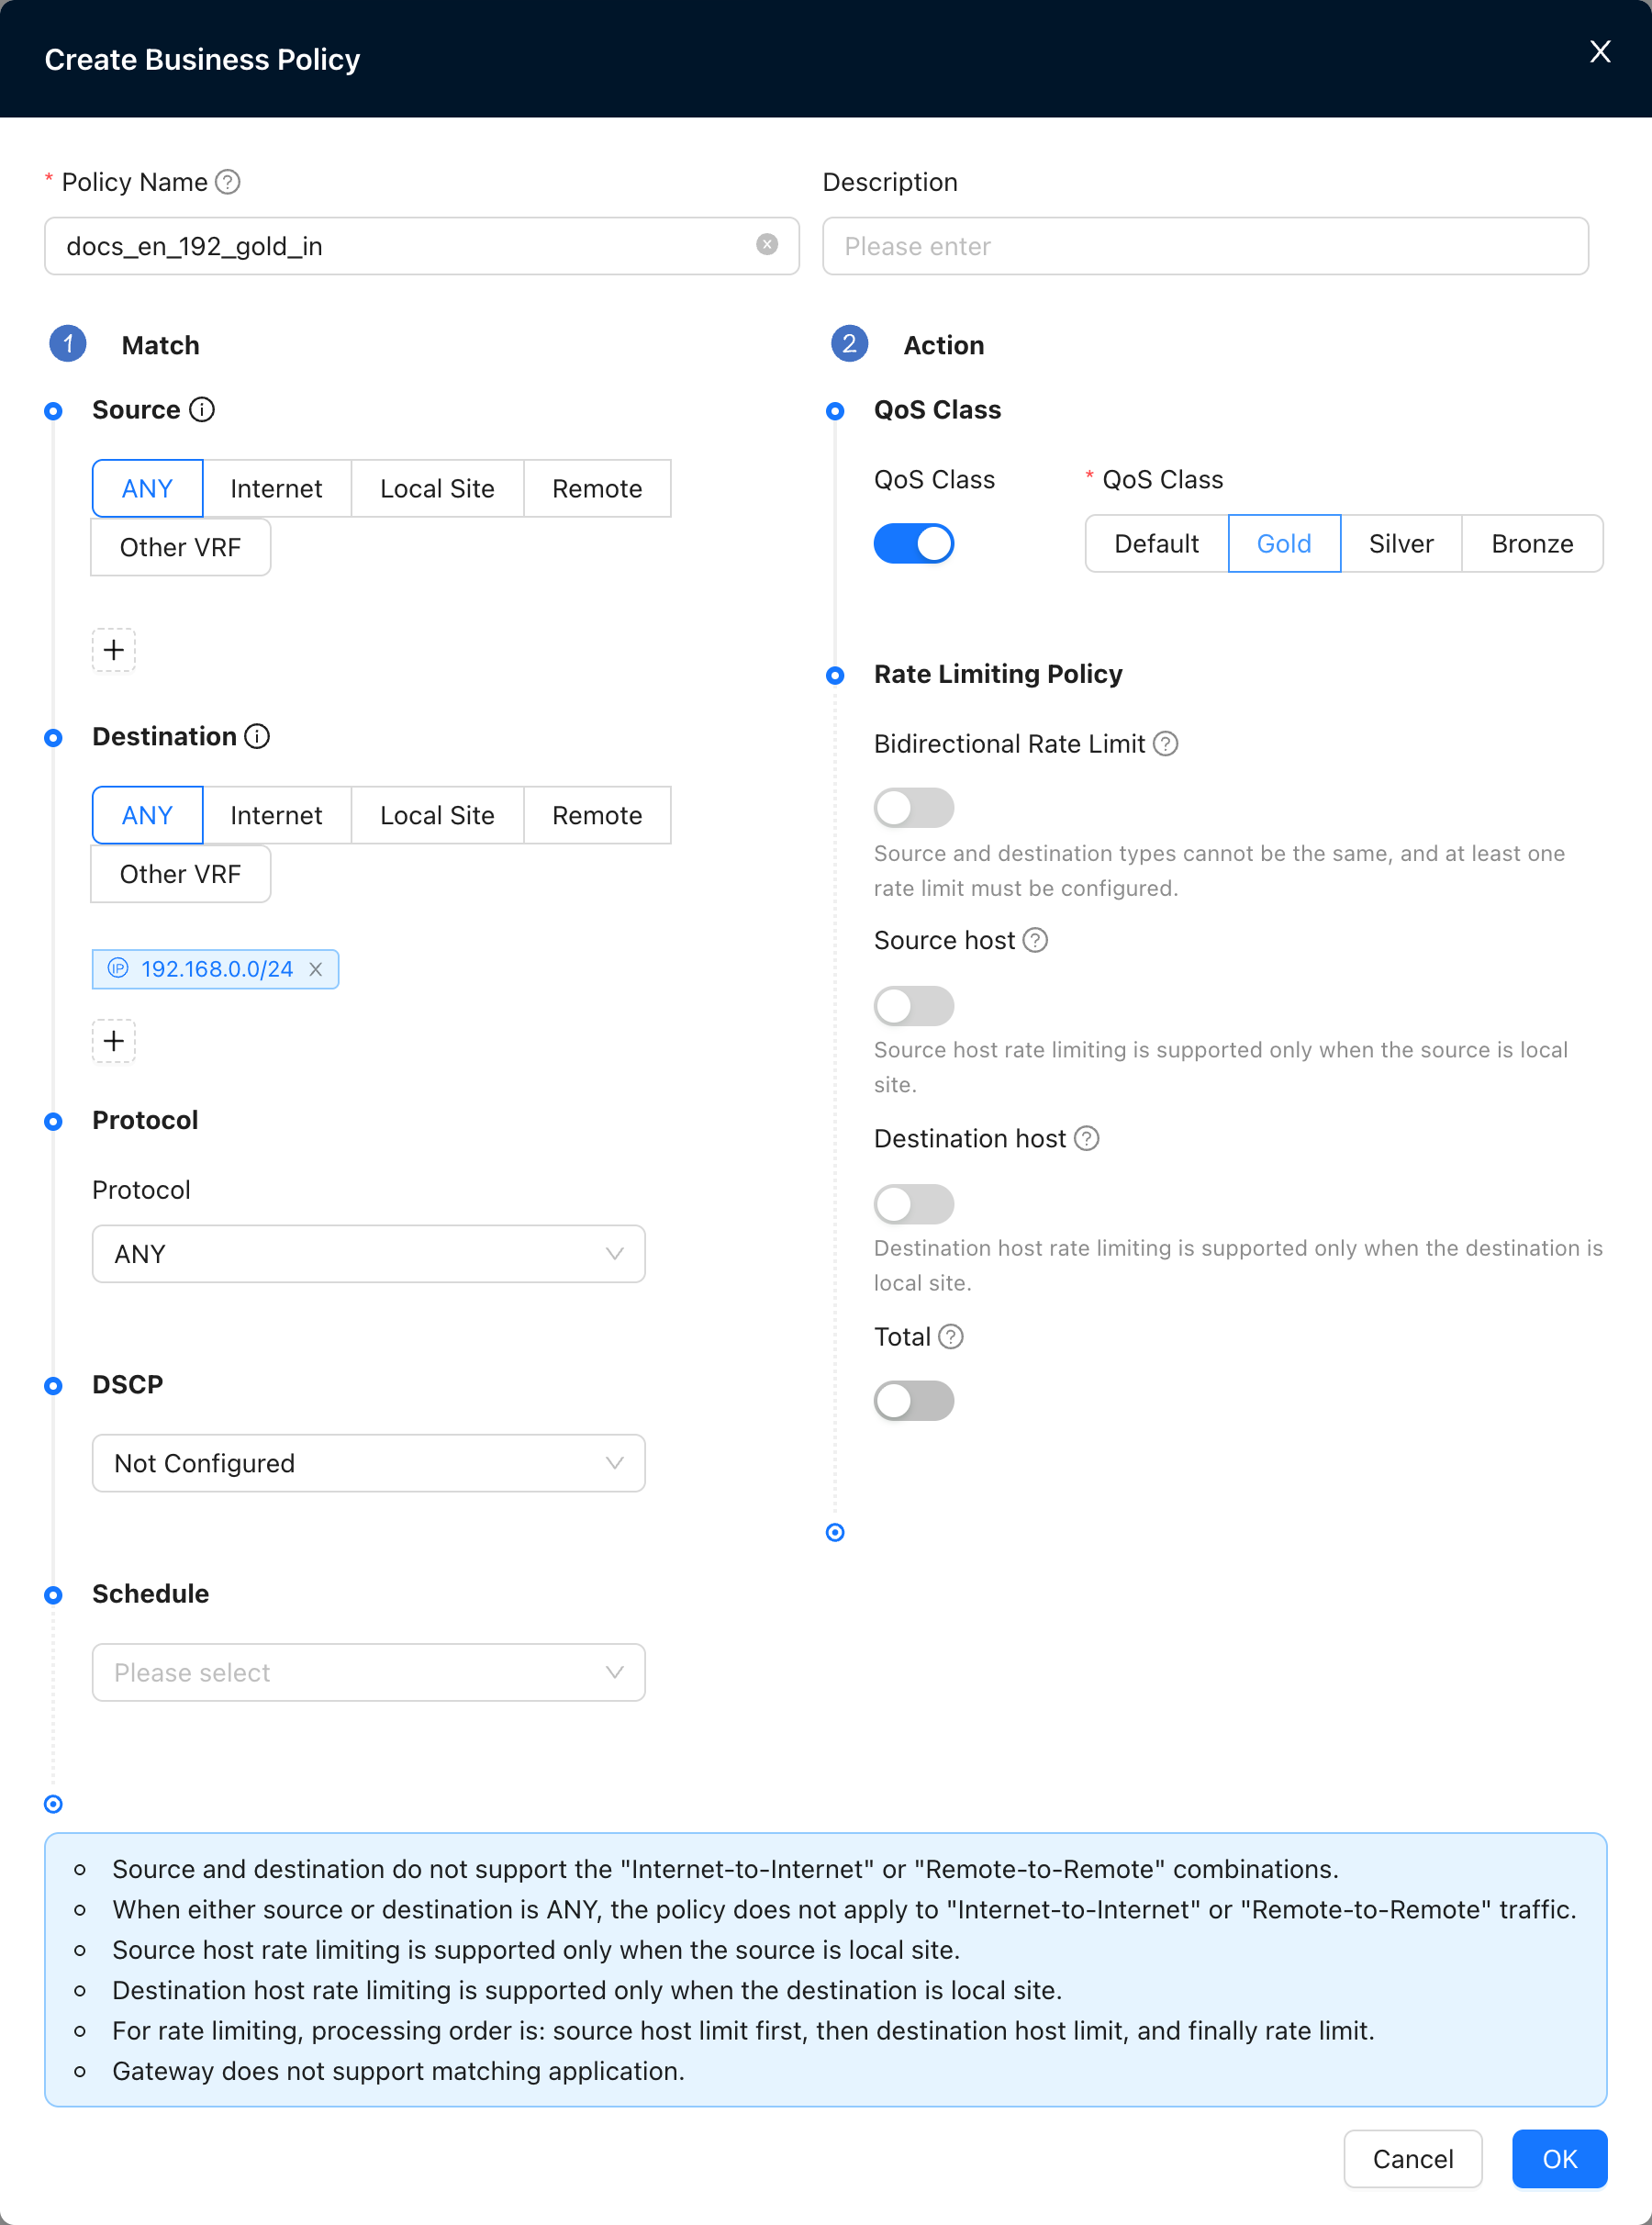The width and height of the screenshot is (1652, 2225).
Task: Click into the Description input field
Action: click(x=1205, y=246)
